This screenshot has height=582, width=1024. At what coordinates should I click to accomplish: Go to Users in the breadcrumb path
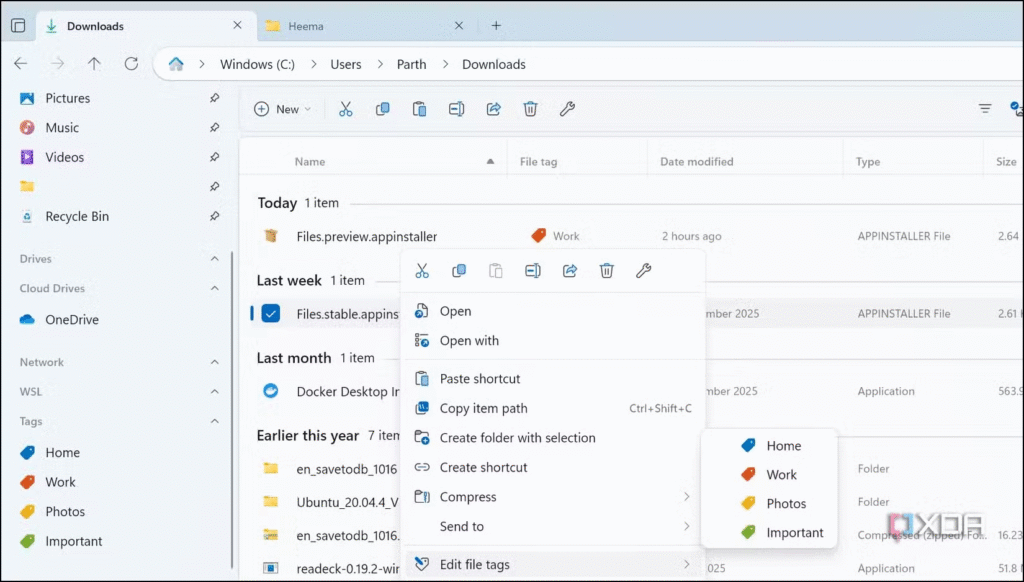pyautogui.click(x=346, y=64)
